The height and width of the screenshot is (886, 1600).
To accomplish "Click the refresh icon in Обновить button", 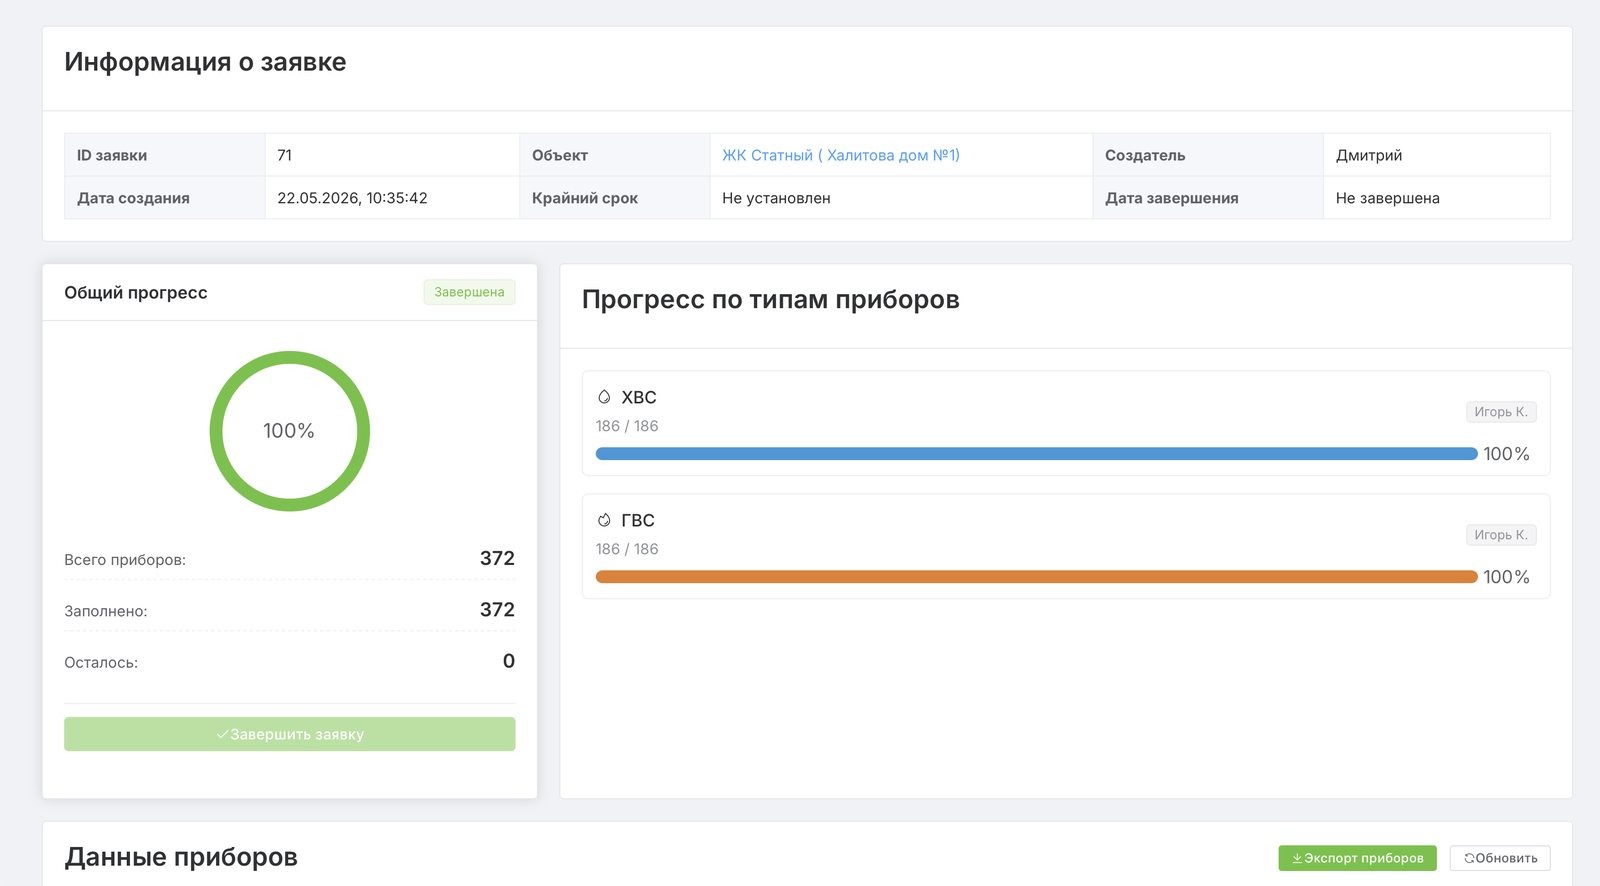I will pyautogui.click(x=1469, y=858).
